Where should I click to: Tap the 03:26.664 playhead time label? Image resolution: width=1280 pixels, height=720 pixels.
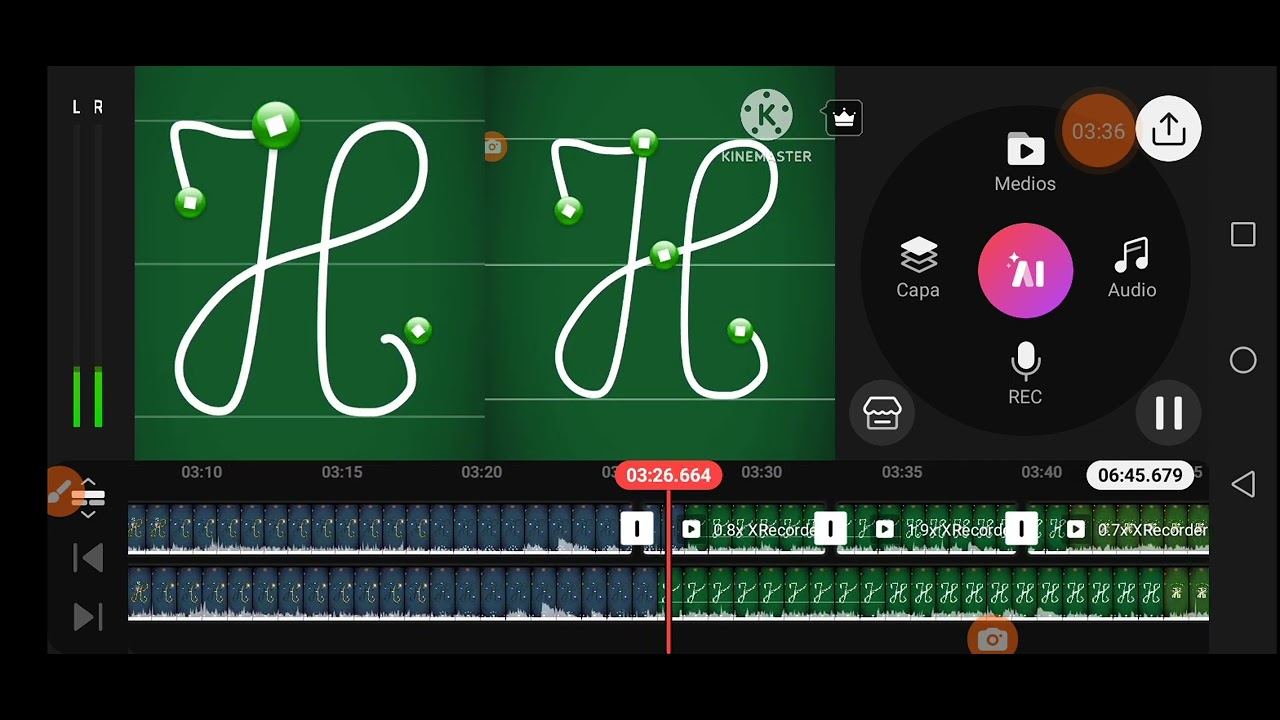[x=668, y=475]
